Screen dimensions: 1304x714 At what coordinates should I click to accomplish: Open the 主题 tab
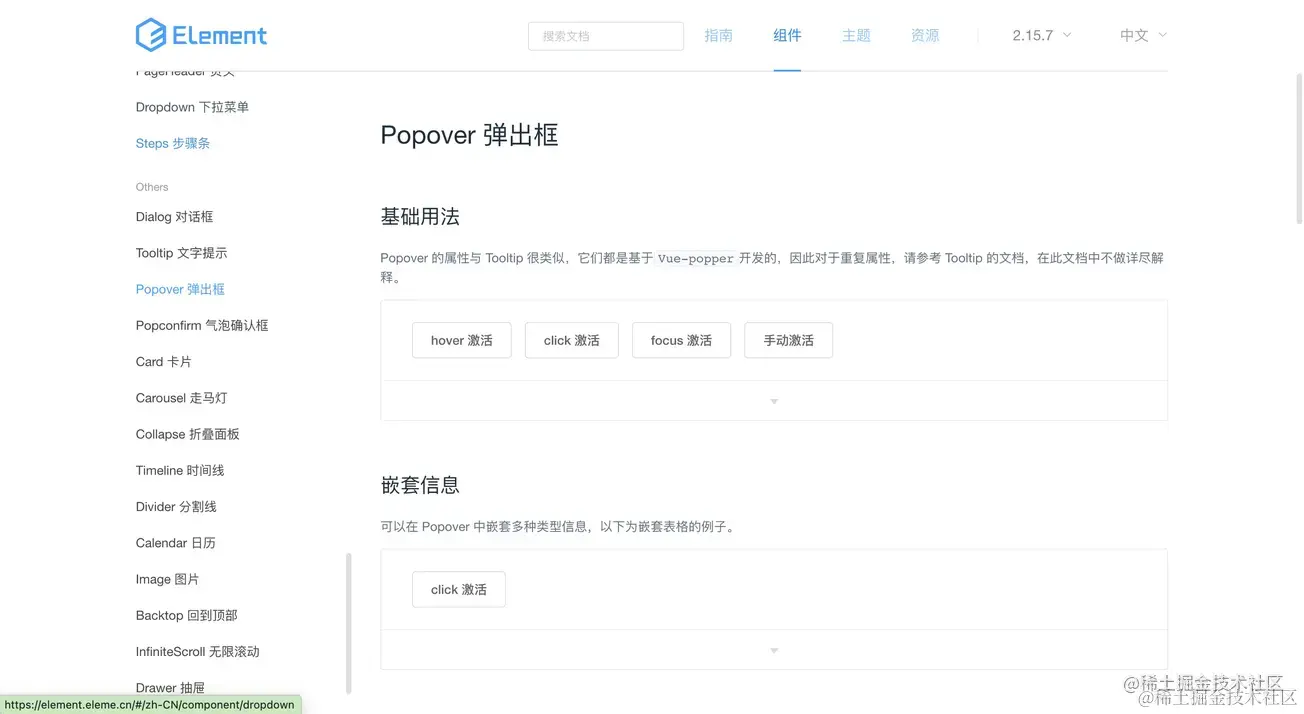tap(856, 35)
